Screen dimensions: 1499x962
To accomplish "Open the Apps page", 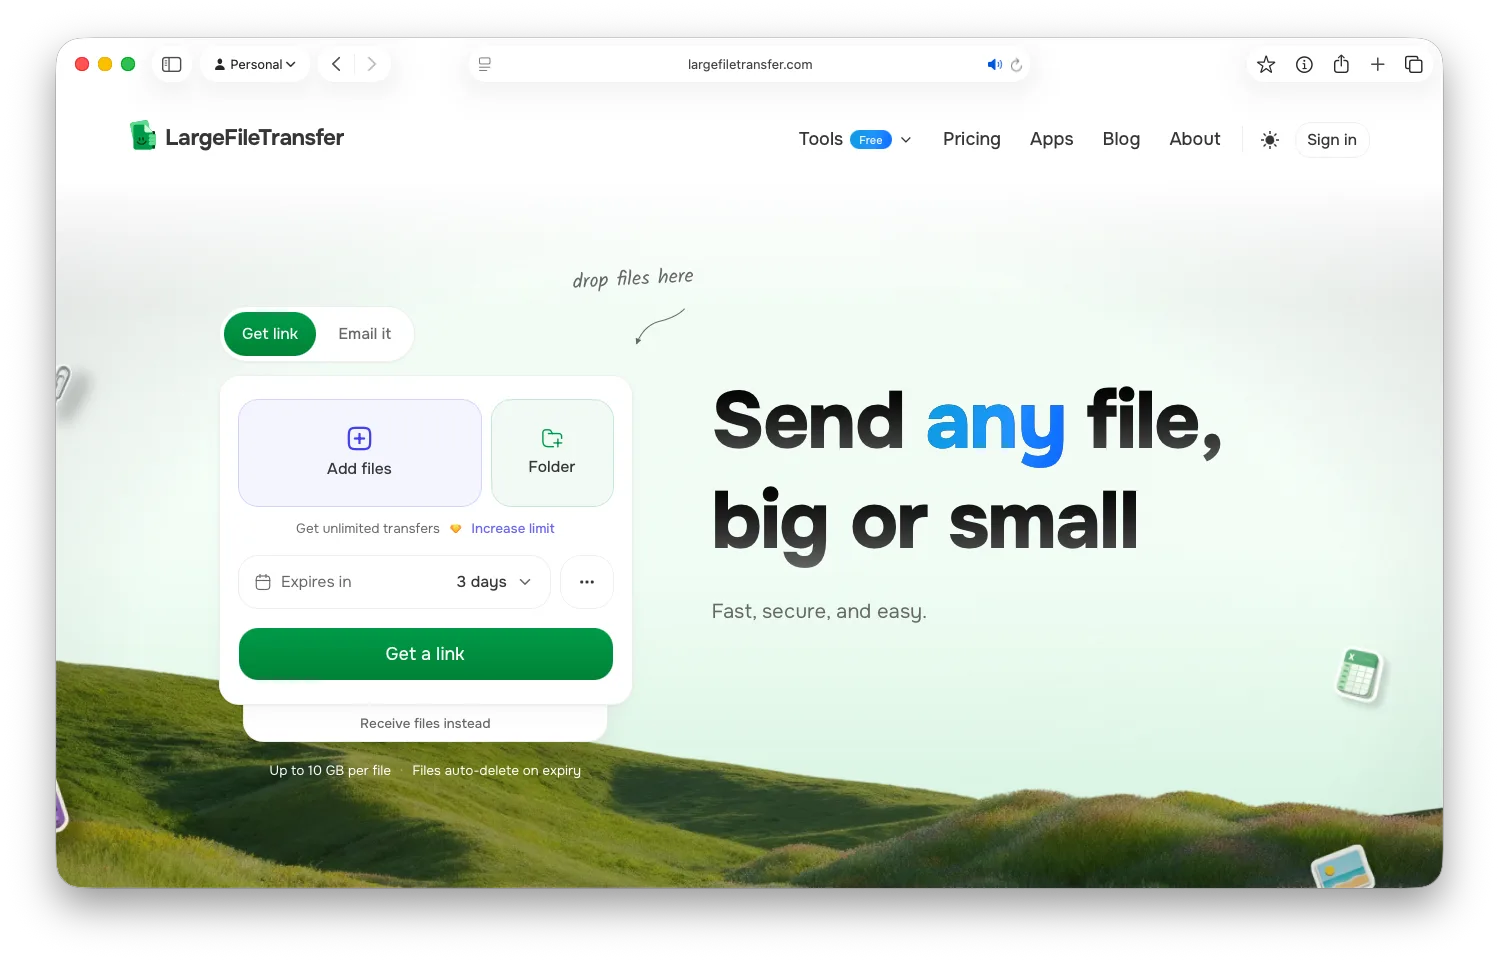I will click(x=1052, y=139).
